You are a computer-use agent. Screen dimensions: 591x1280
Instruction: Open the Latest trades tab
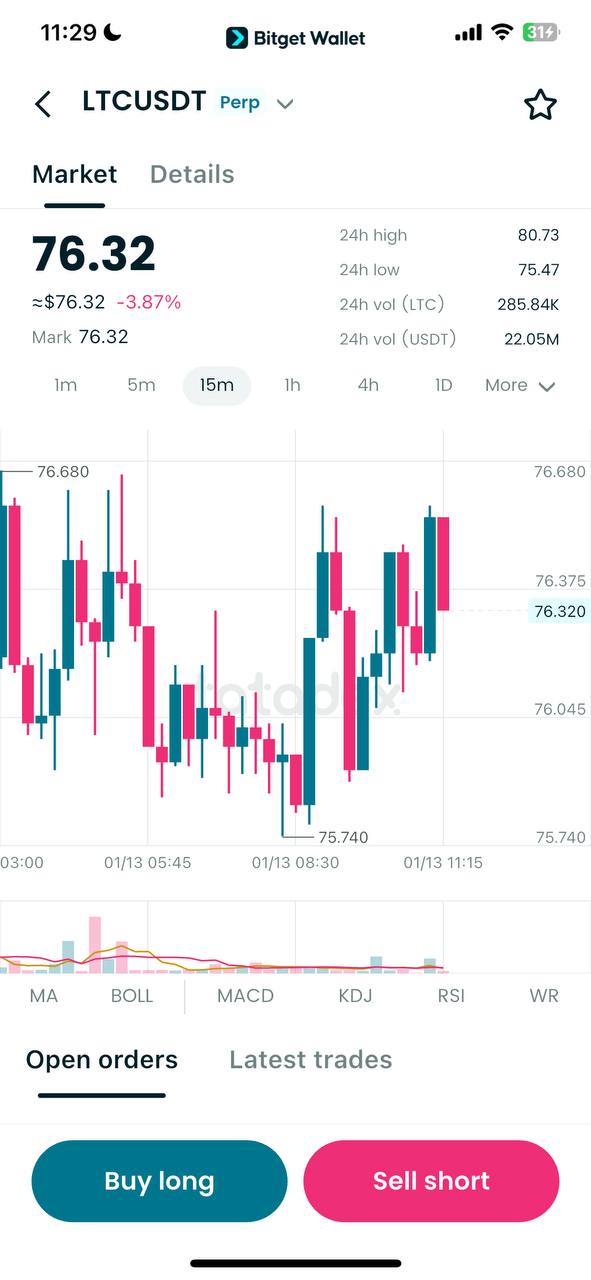tap(310, 1059)
